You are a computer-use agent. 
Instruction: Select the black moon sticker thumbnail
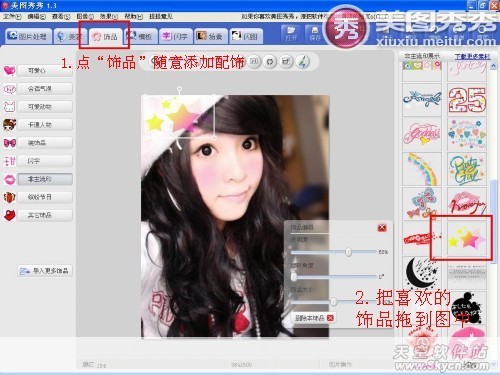(422, 273)
